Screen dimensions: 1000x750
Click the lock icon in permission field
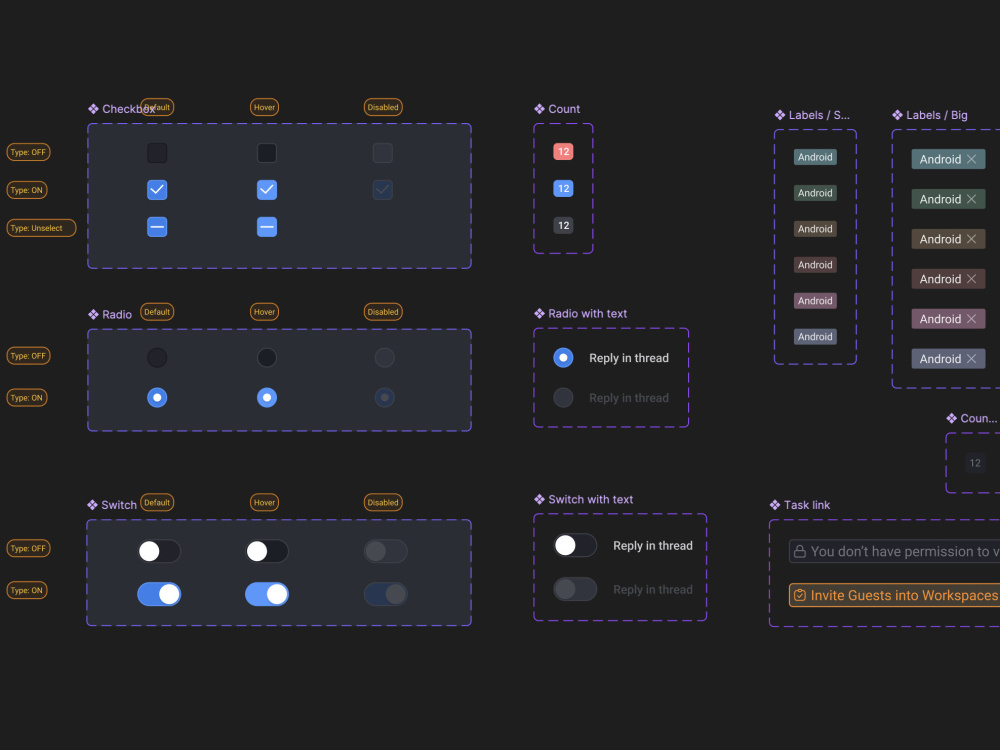pyautogui.click(x=800, y=552)
